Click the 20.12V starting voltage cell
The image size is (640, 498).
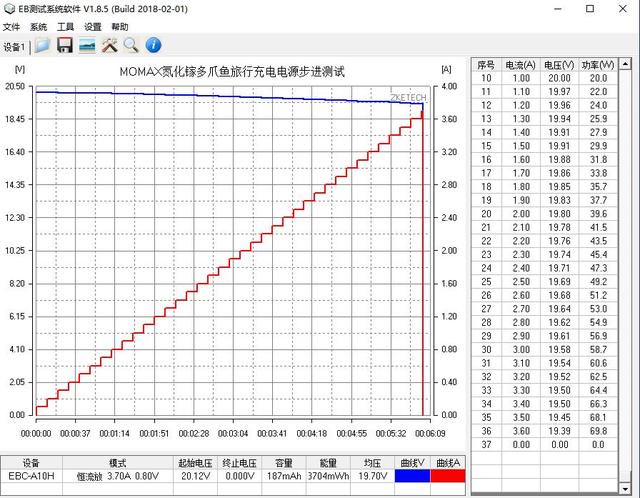[196, 476]
